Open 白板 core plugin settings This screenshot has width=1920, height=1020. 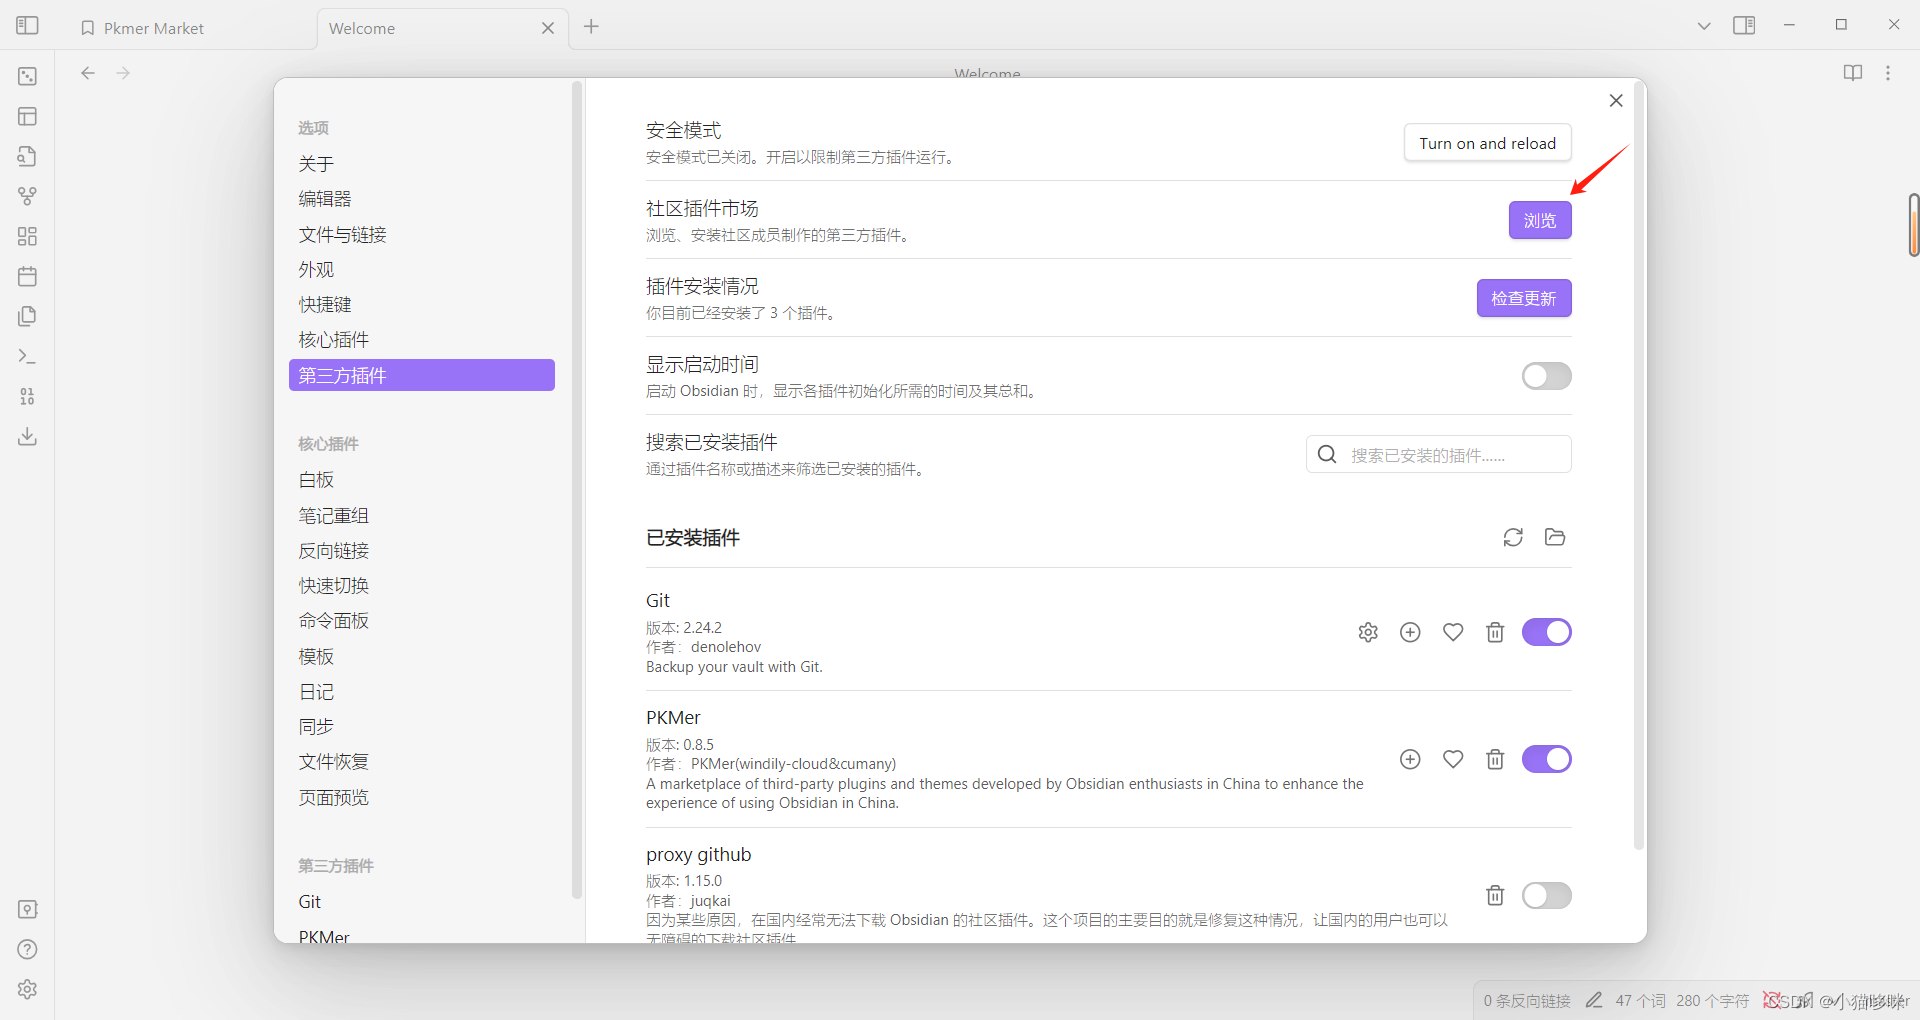pos(422,480)
